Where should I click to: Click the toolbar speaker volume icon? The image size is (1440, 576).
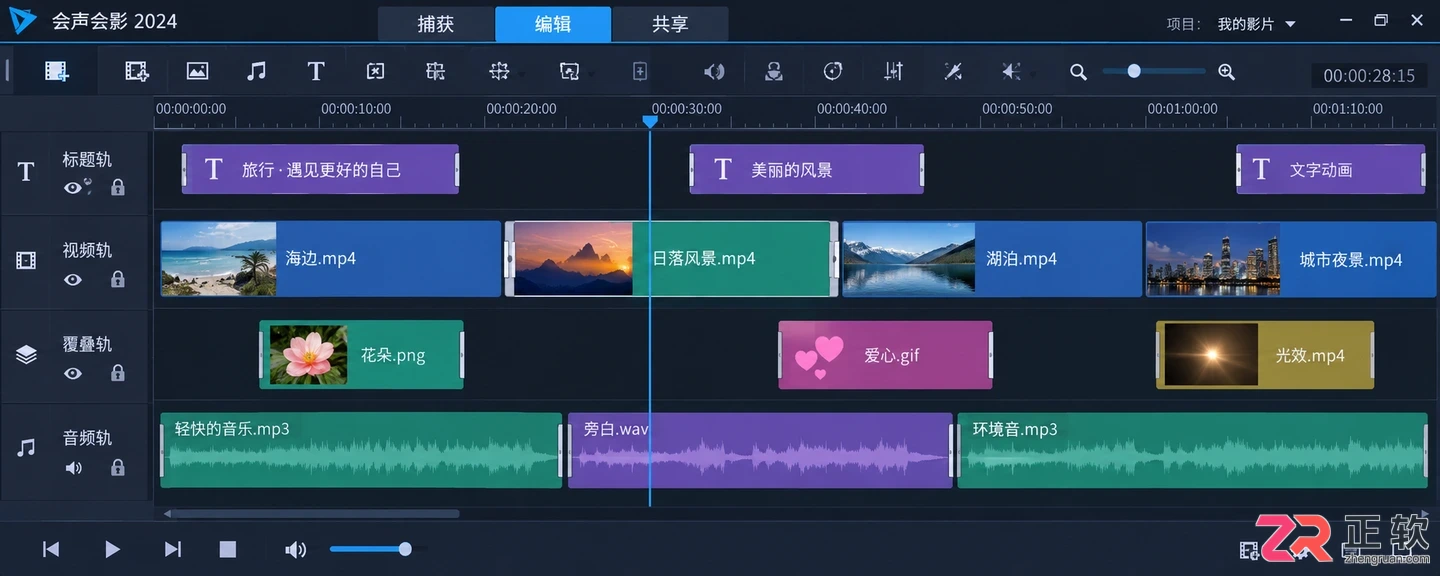[x=714, y=71]
